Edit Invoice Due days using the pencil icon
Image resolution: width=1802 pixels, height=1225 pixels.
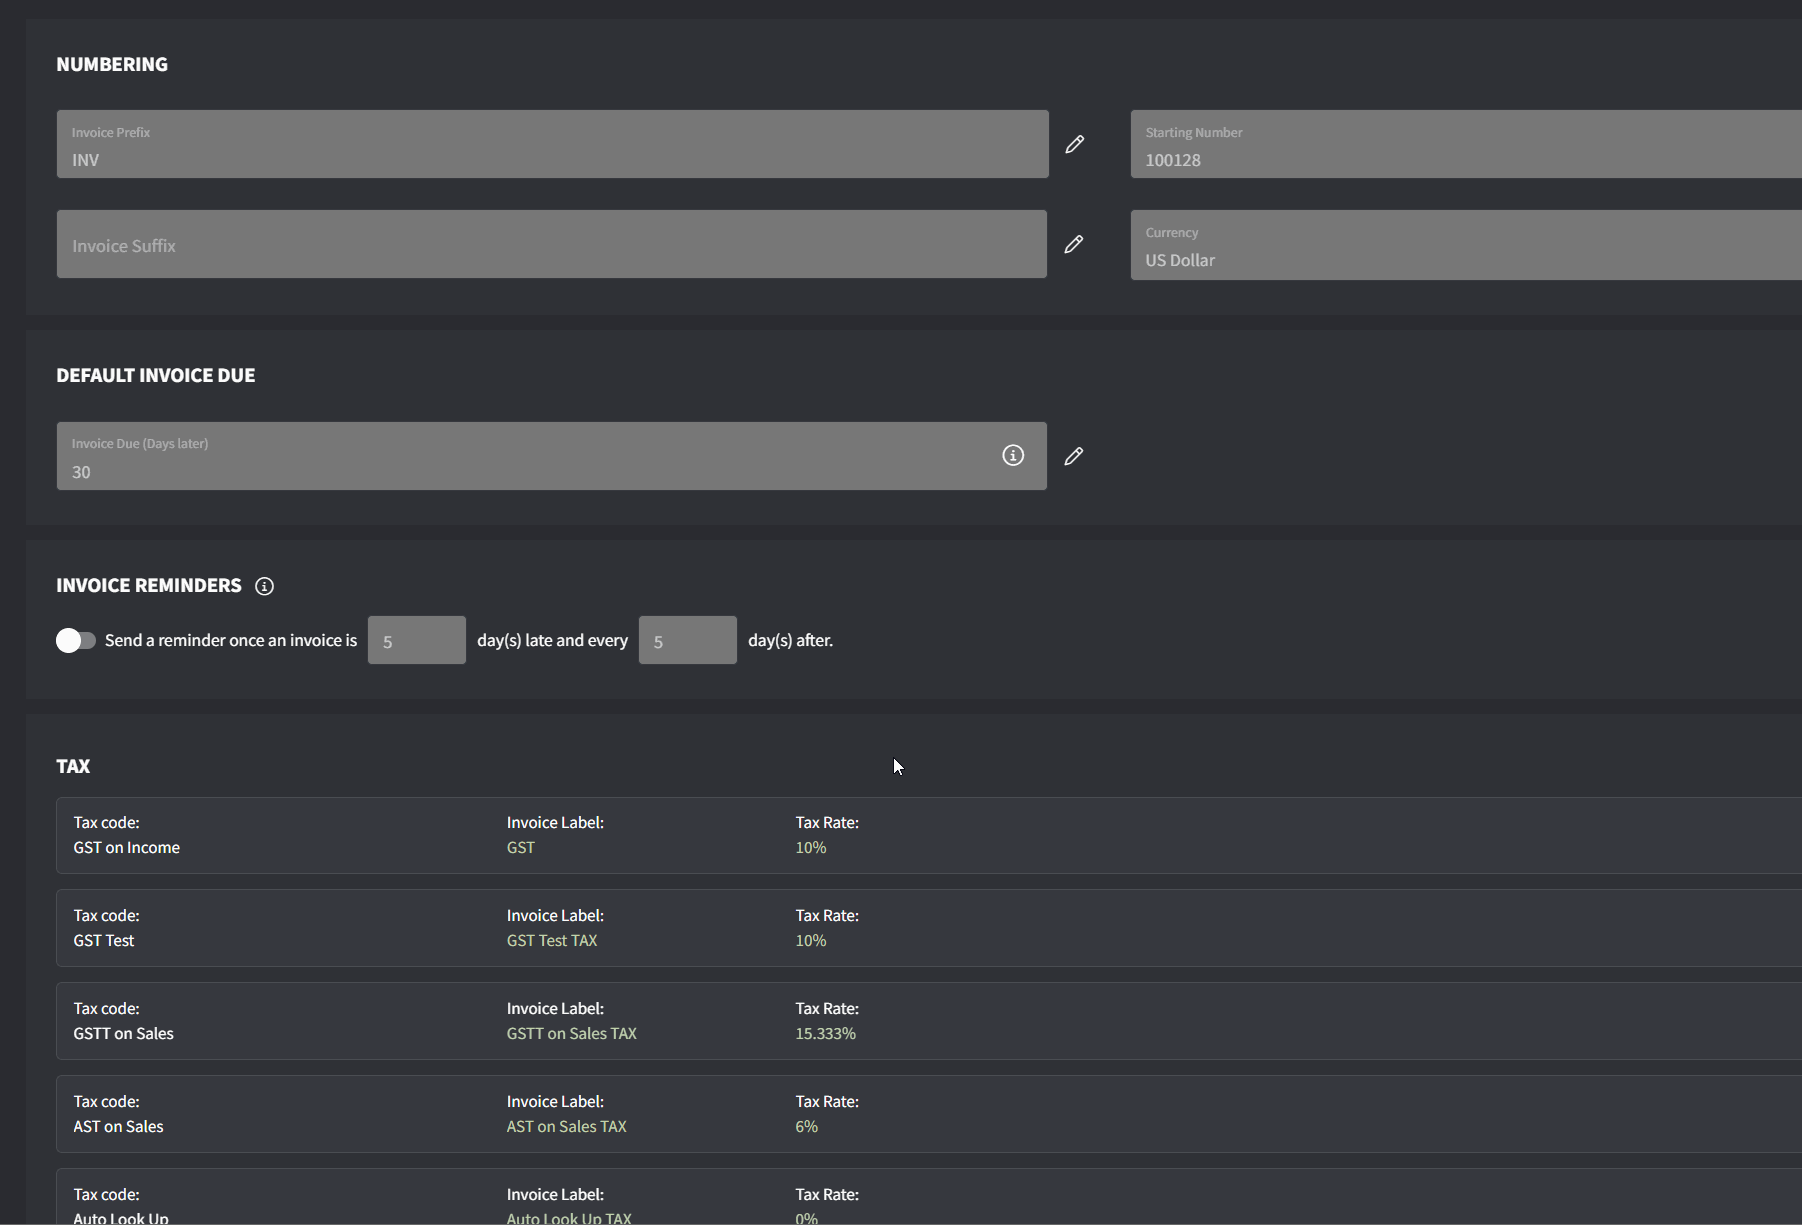pyautogui.click(x=1074, y=456)
